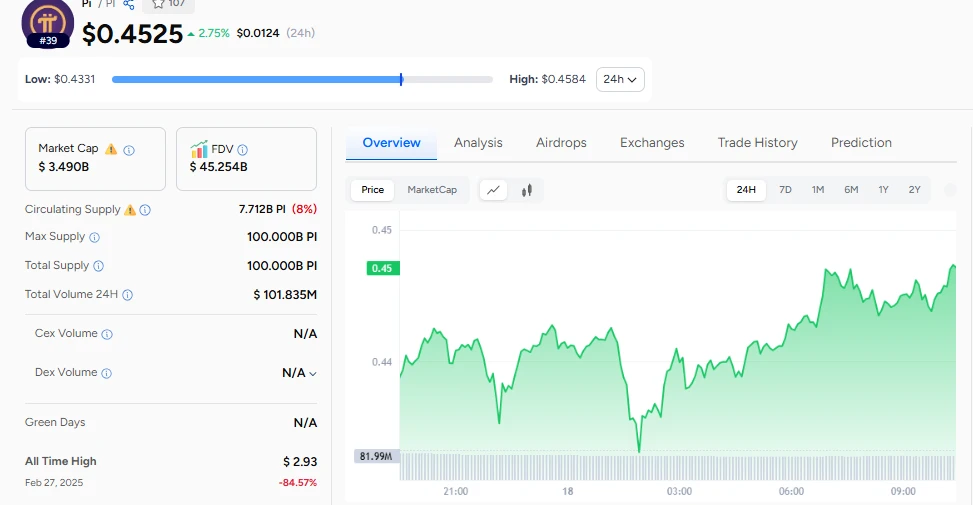Click the star watchlist icon showing 107
The width and height of the screenshot is (973, 505).
(158, 4)
